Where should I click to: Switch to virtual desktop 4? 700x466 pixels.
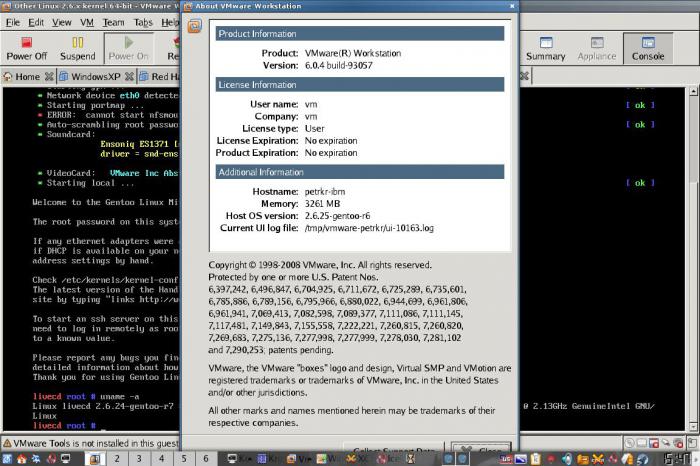click(x=161, y=458)
